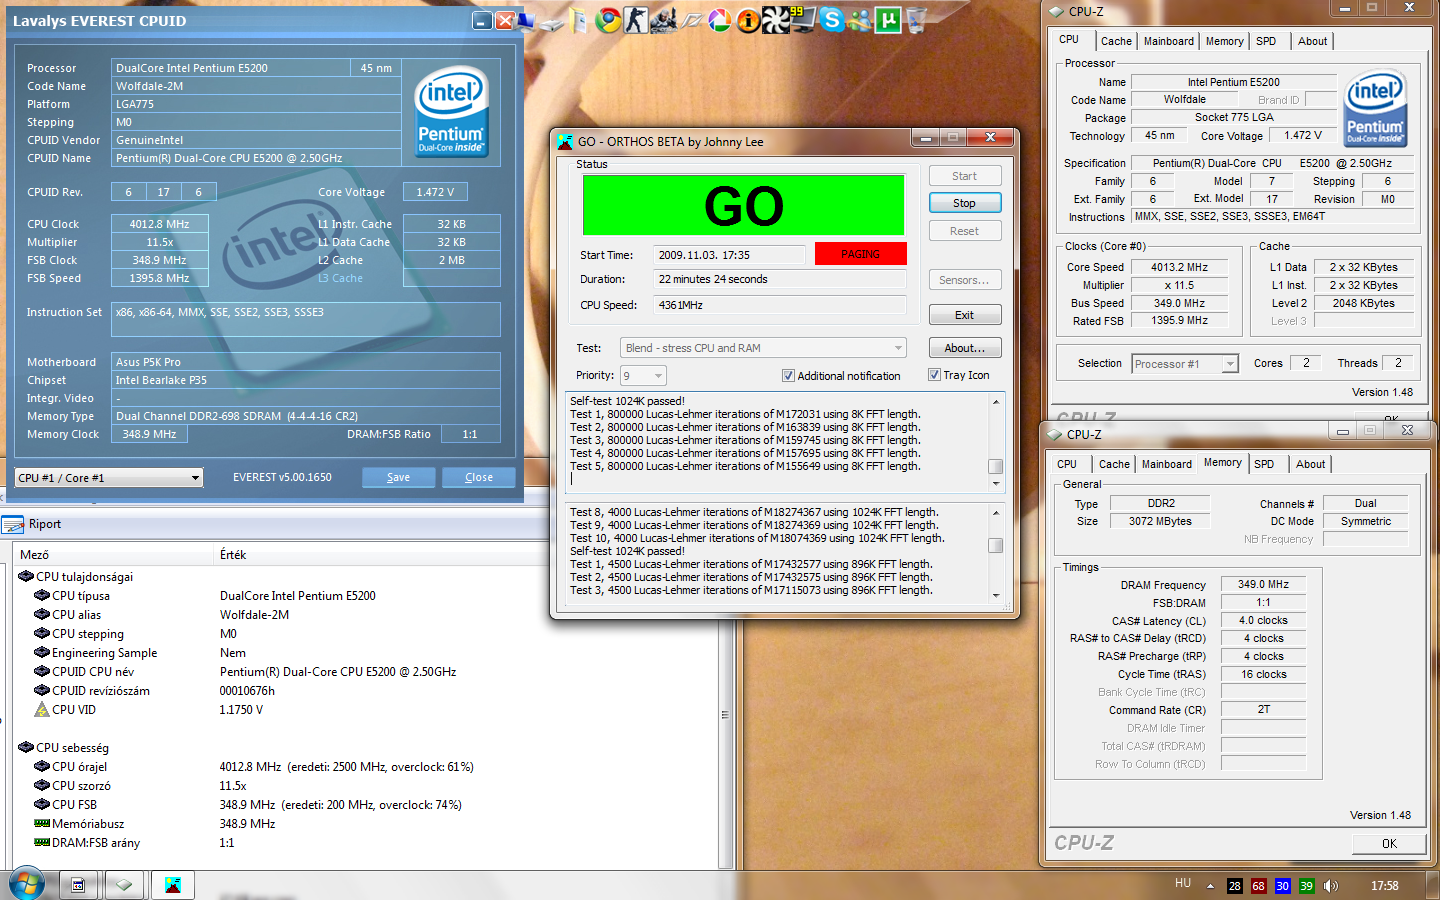Open Cache tab in lower CPU-Z window
The width and height of the screenshot is (1440, 900).
[1114, 464]
